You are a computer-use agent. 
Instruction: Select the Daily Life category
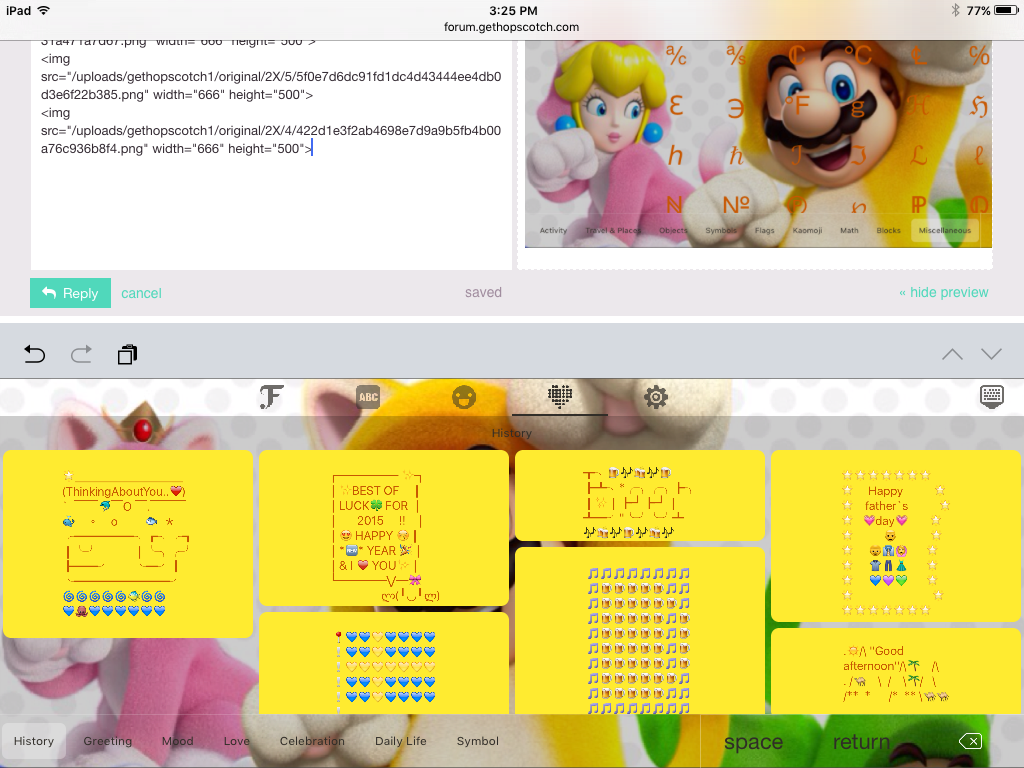400,741
